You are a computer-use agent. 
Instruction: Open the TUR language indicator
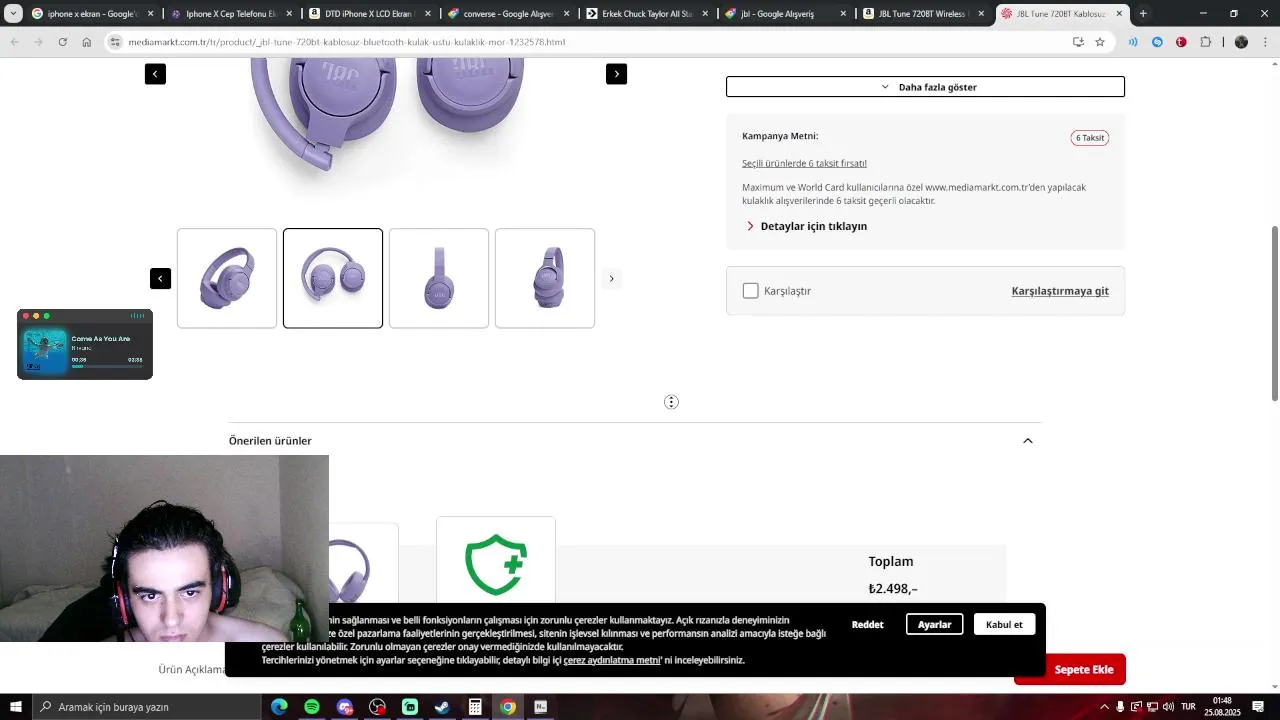[x=1188, y=707]
